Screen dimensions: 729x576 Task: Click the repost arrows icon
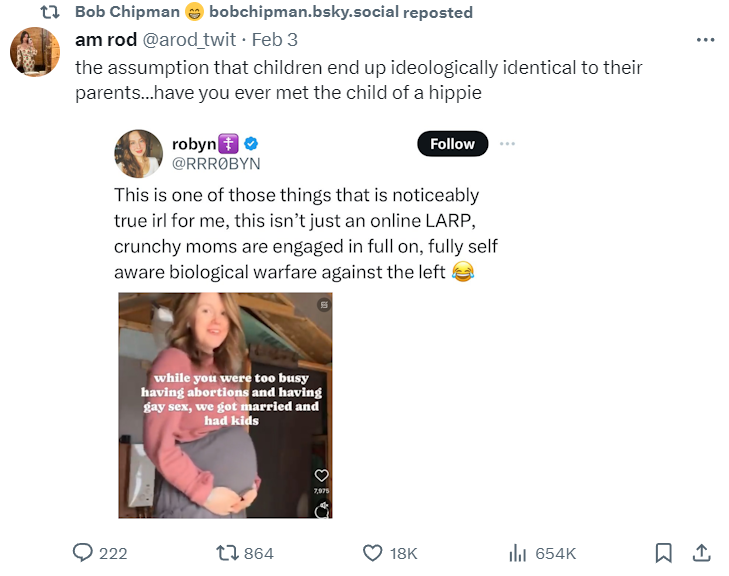click(227, 553)
